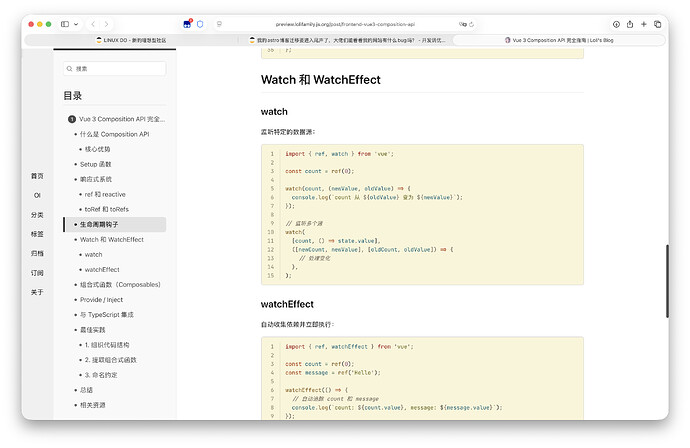Jump to Setup 函数 section
Screen dimensions: 690x448
click(x=95, y=164)
